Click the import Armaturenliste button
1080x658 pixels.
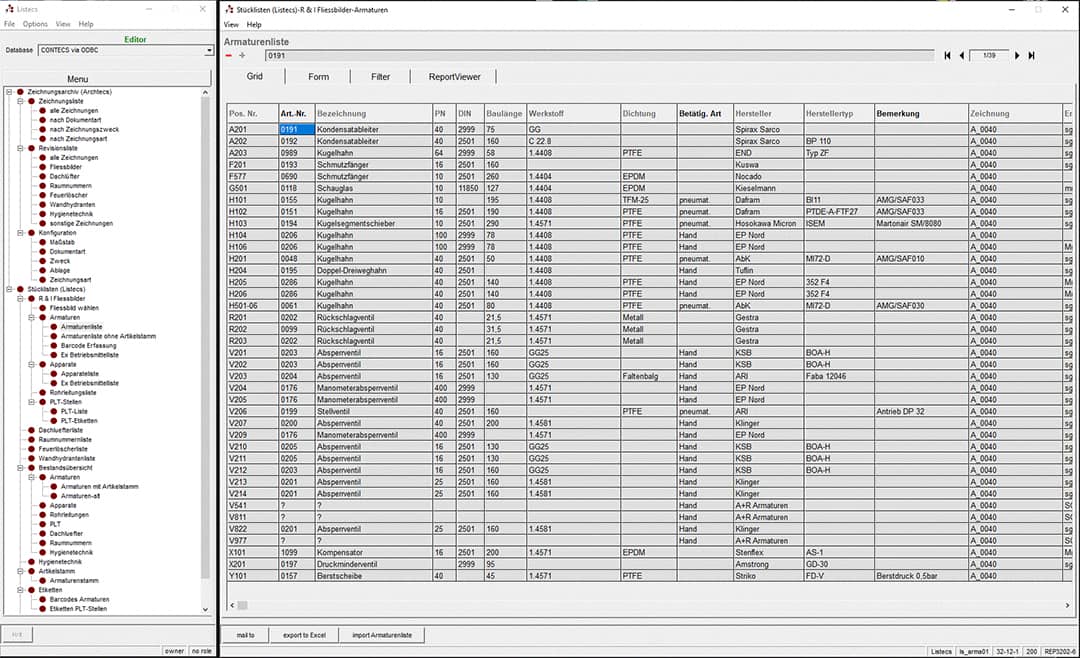(x=382, y=635)
